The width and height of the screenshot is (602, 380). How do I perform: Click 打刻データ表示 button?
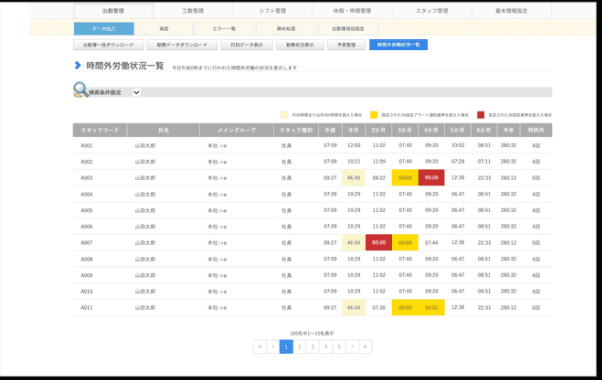tap(246, 45)
